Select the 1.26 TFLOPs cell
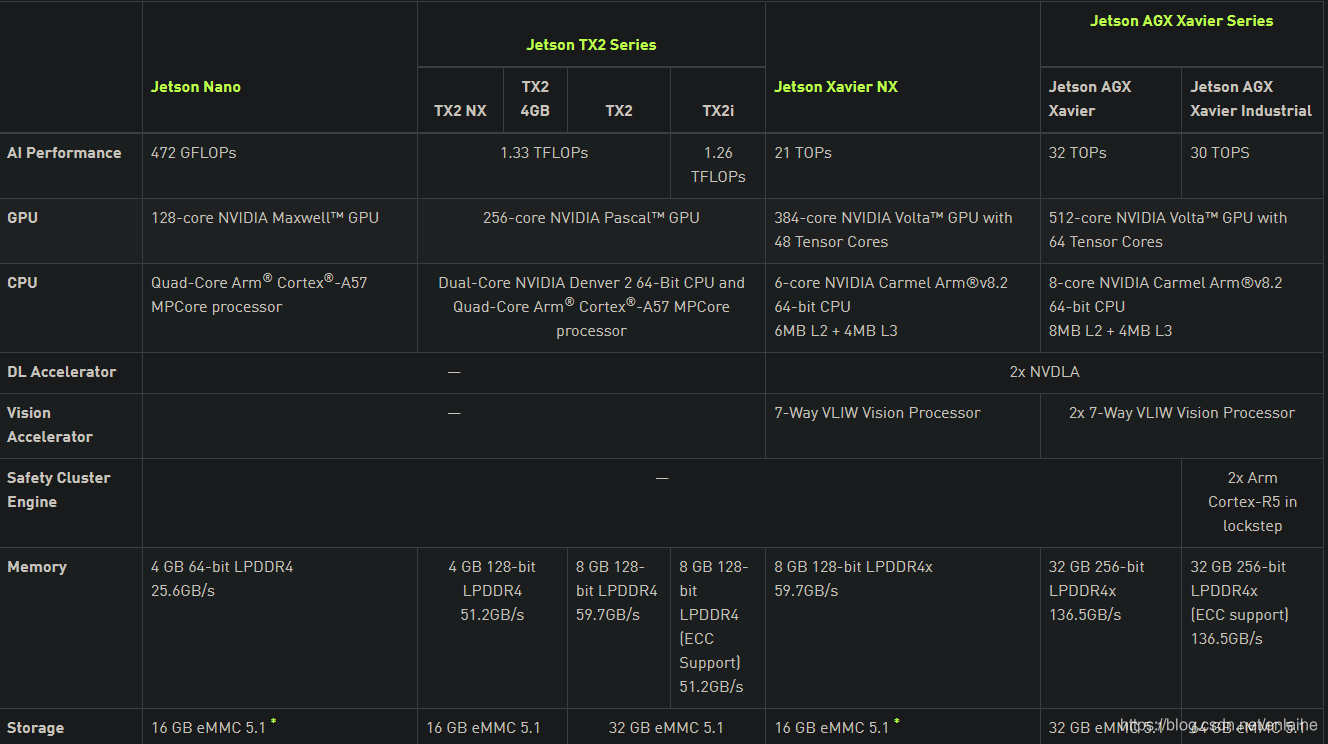 pyautogui.click(x=718, y=165)
